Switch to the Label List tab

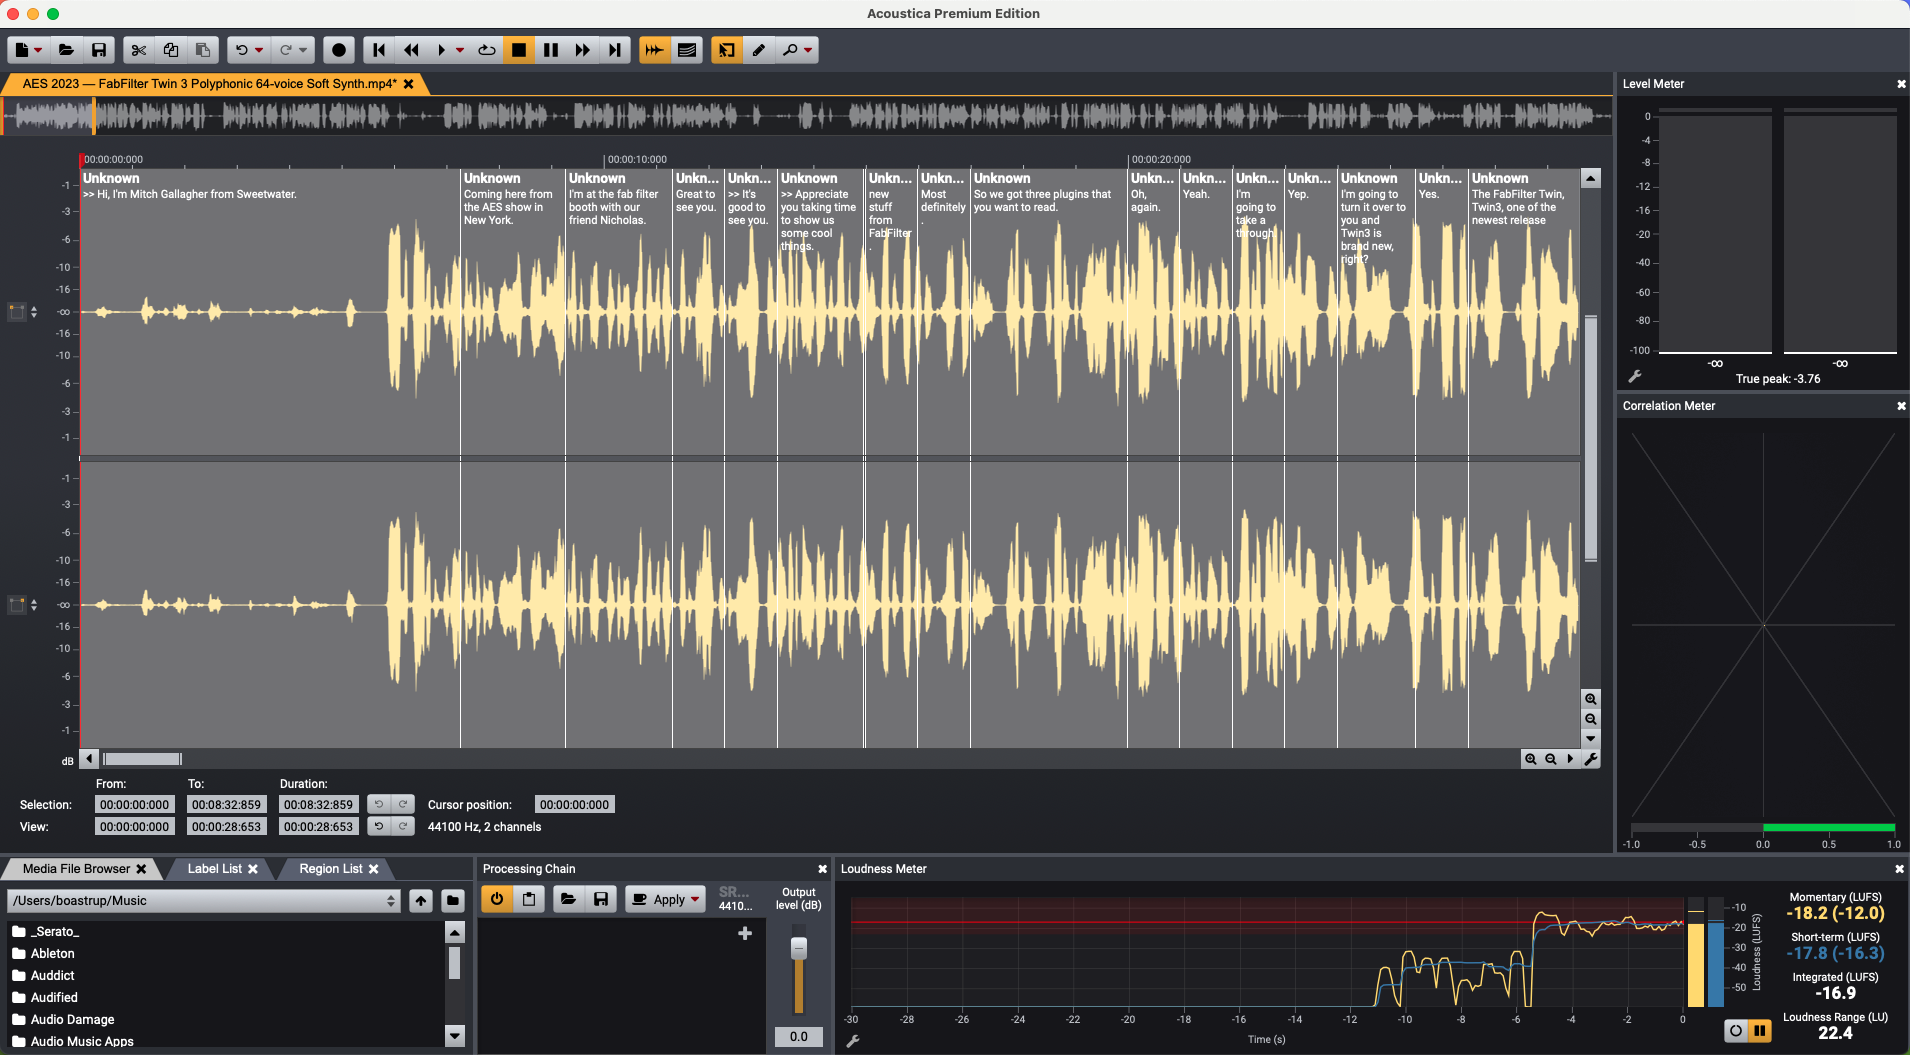pos(213,868)
